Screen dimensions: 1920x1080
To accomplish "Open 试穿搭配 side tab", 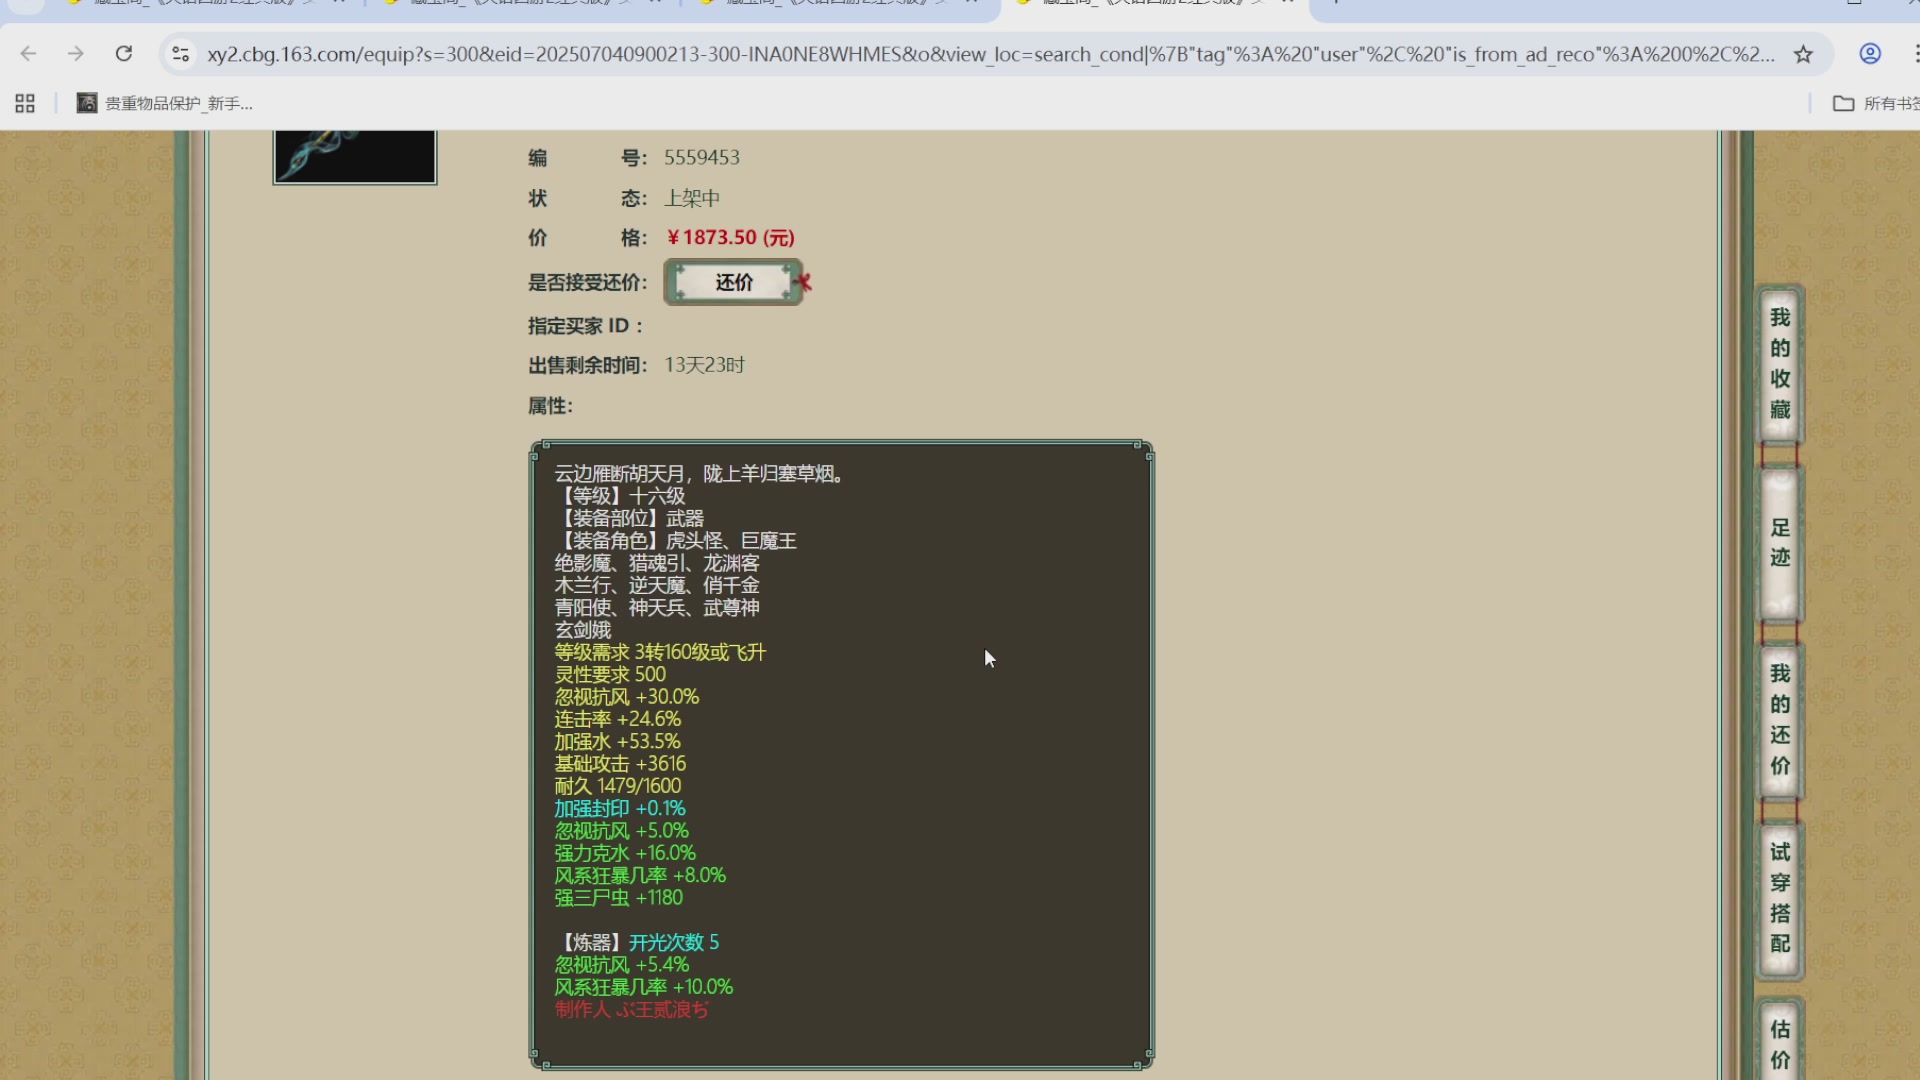I will tap(1780, 897).
